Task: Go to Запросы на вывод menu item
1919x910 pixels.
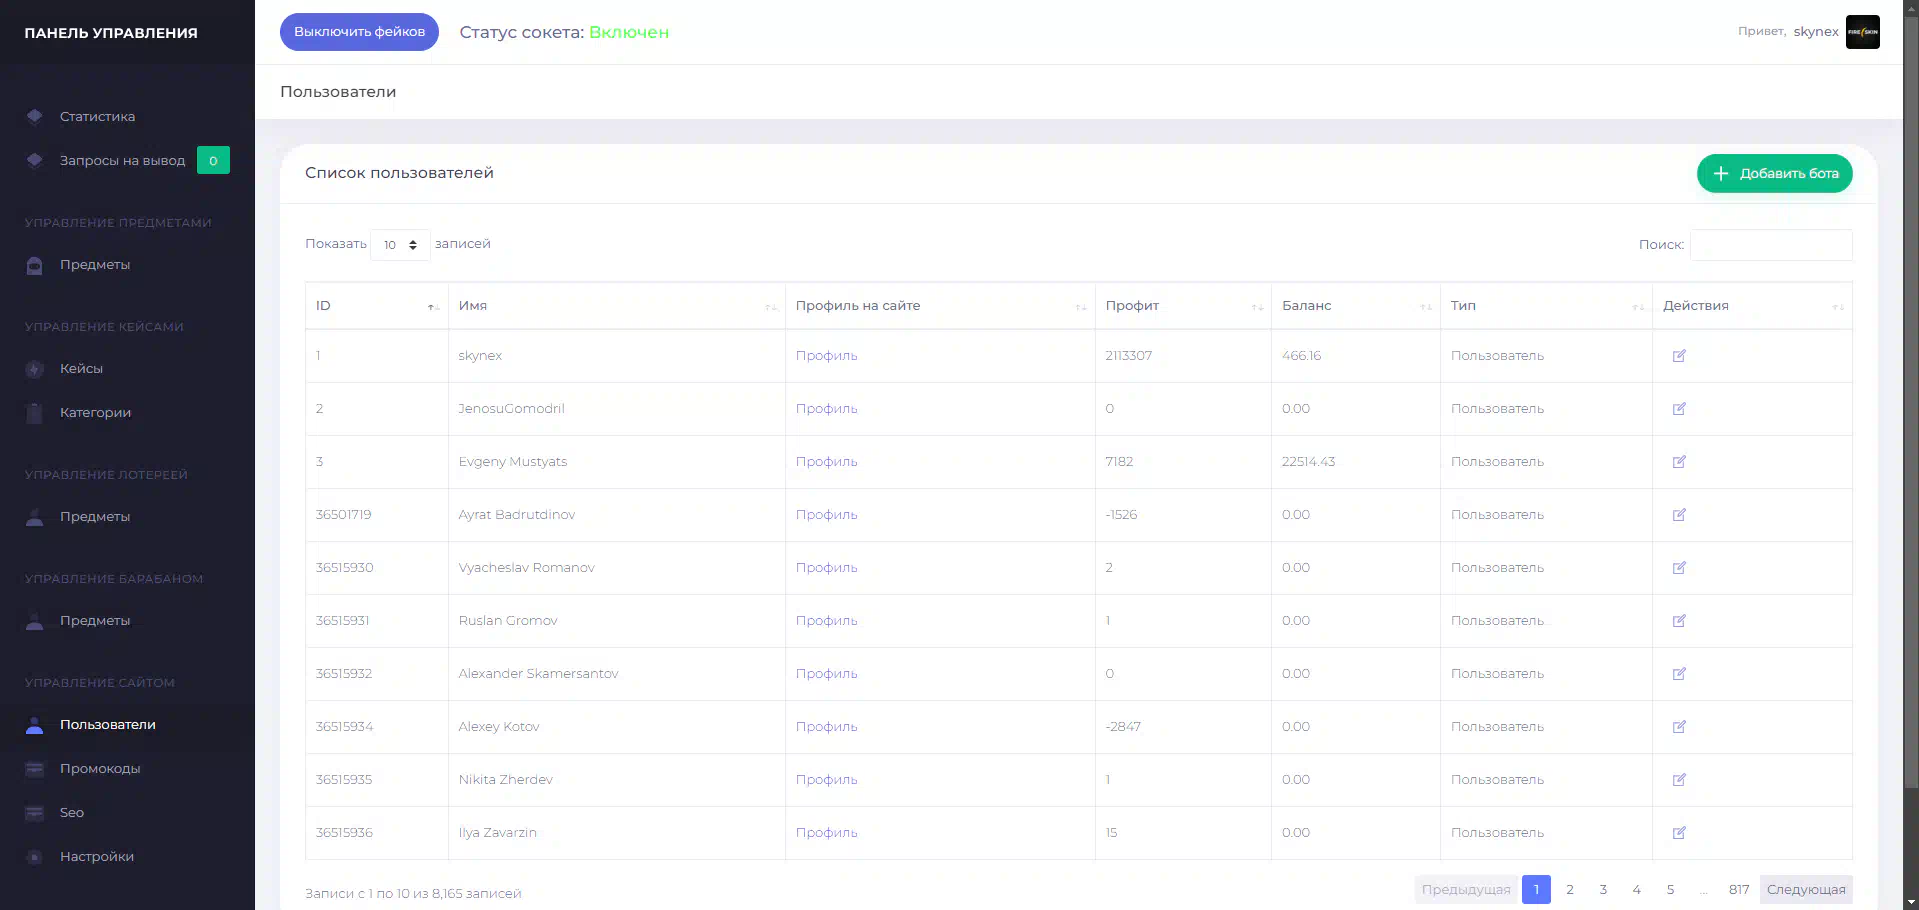Action: 122,161
